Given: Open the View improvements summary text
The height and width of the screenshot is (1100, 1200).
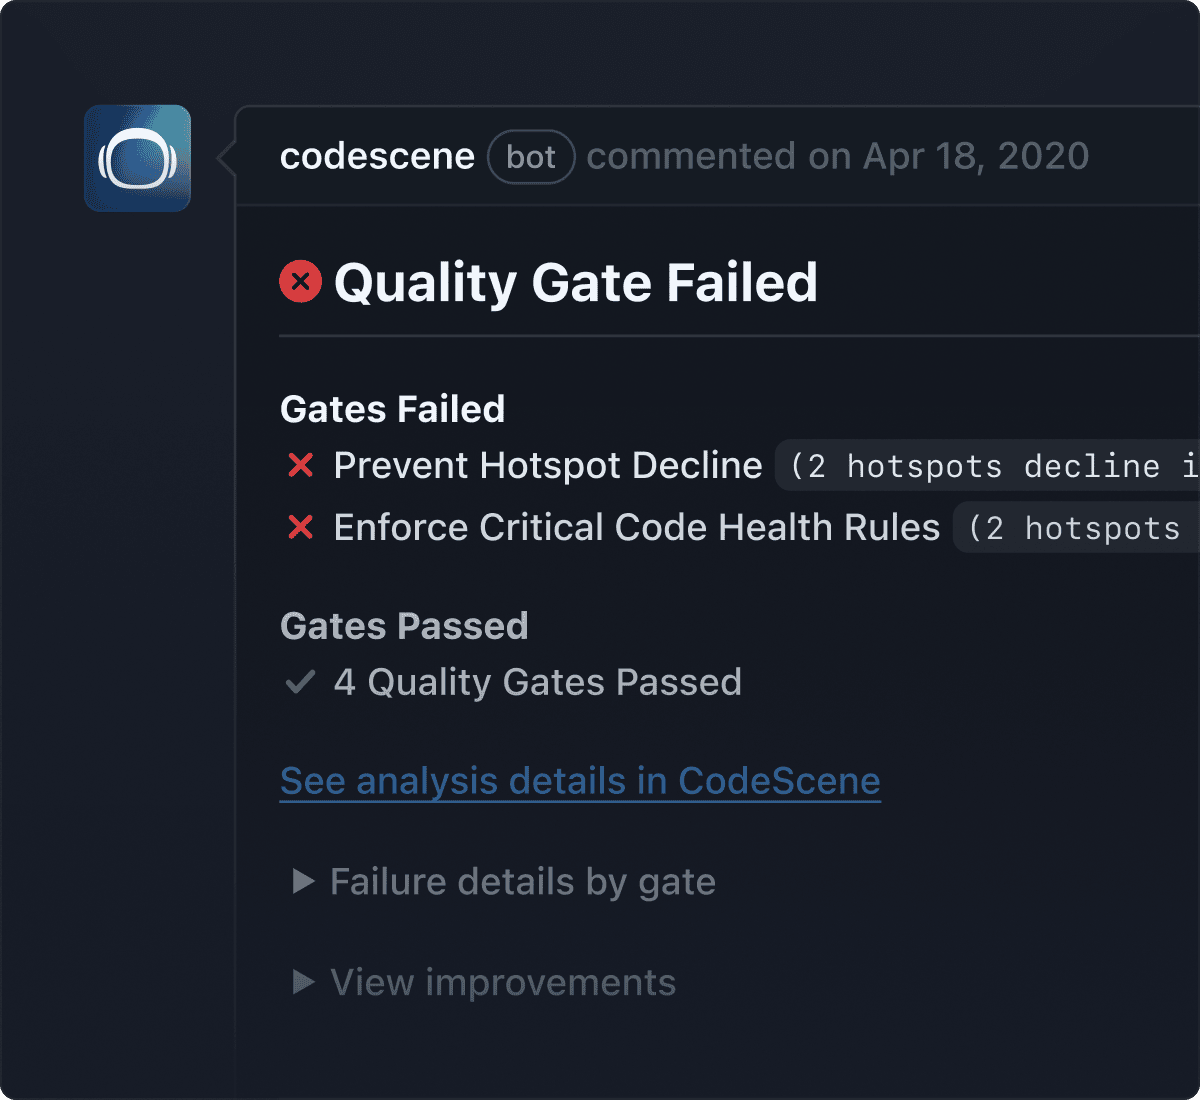Looking at the screenshot, I should point(503,983).
